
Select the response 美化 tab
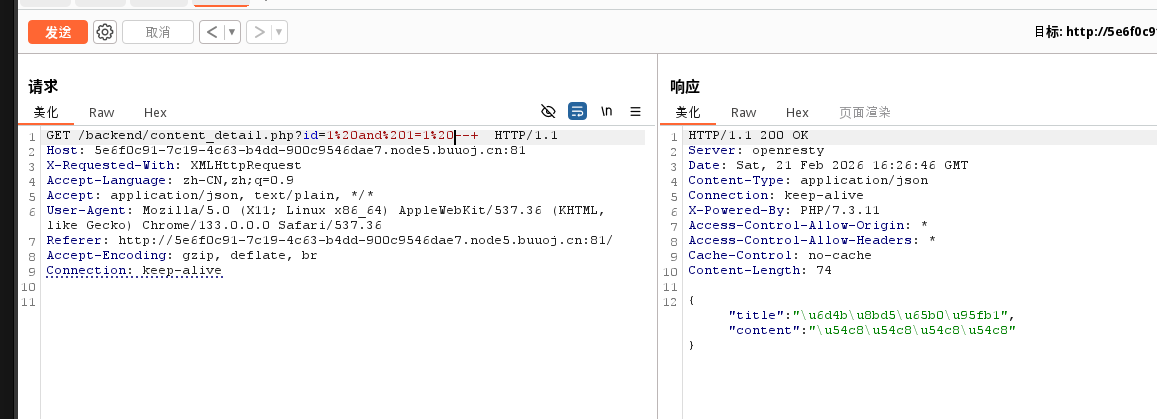[x=688, y=112]
